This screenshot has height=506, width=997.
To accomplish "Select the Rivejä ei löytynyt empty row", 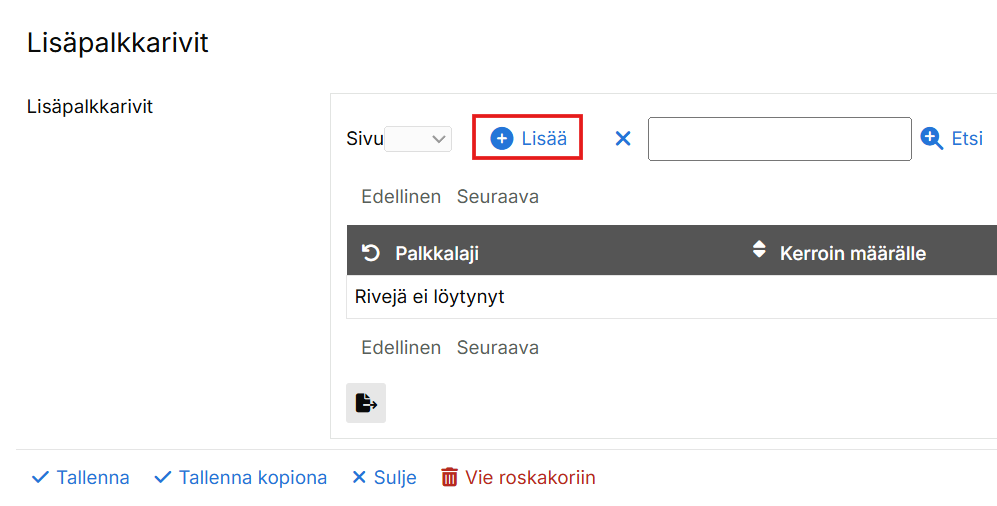I will pyautogui.click(x=430, y=297).
